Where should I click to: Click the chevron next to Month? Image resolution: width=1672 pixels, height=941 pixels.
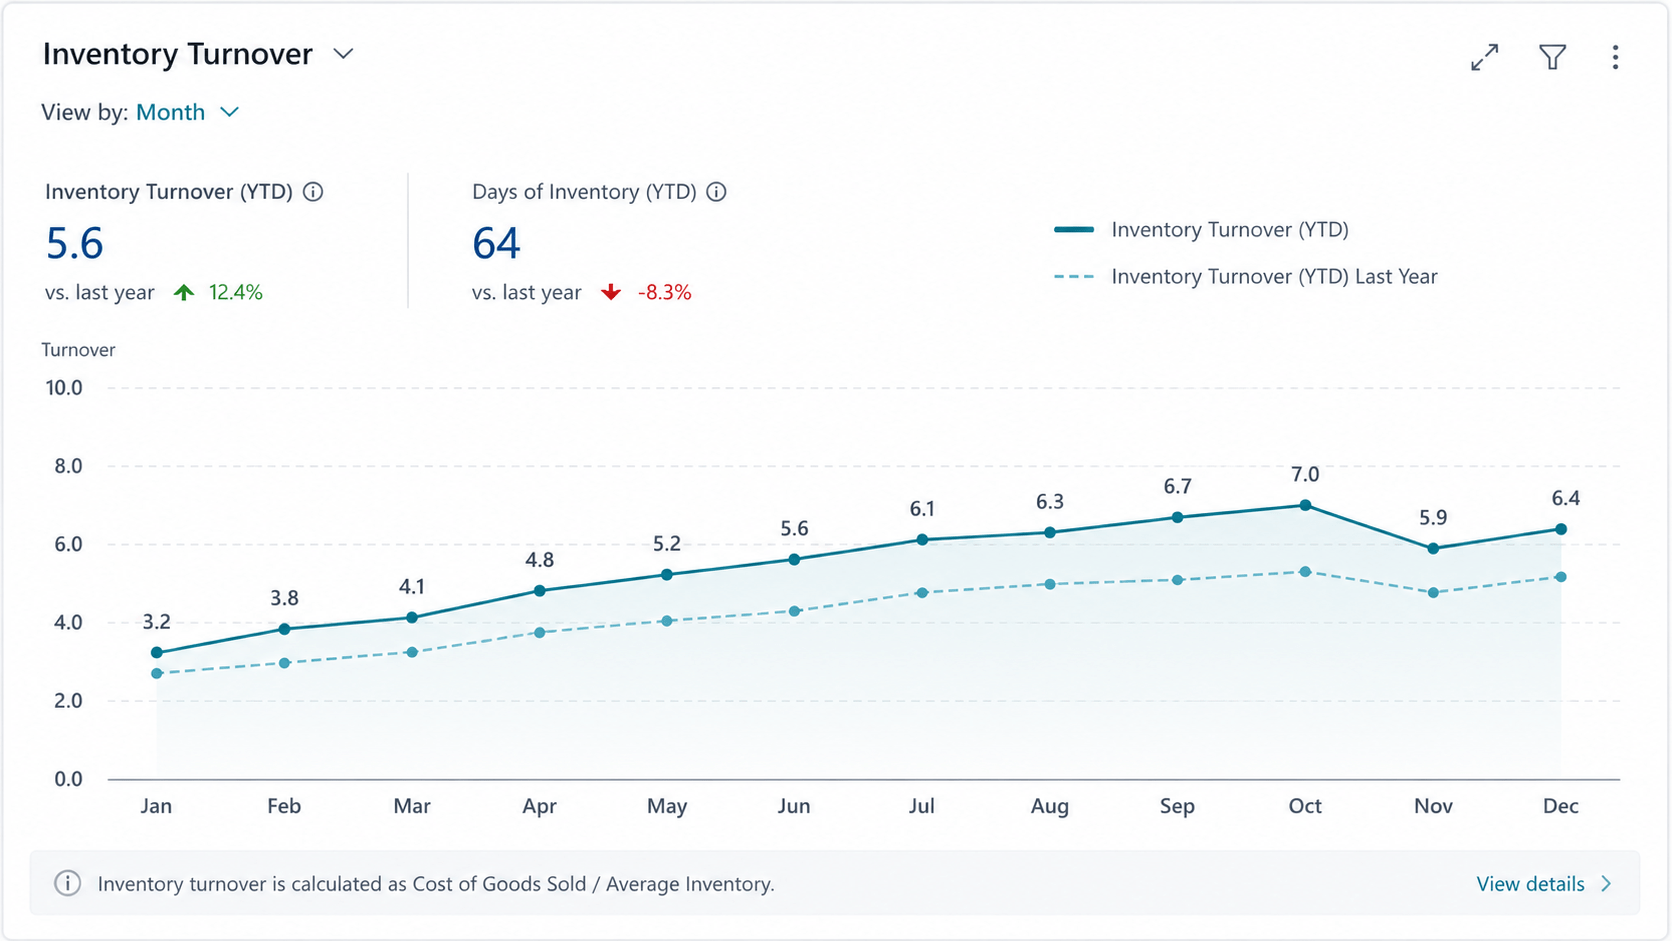coord(229,112)
